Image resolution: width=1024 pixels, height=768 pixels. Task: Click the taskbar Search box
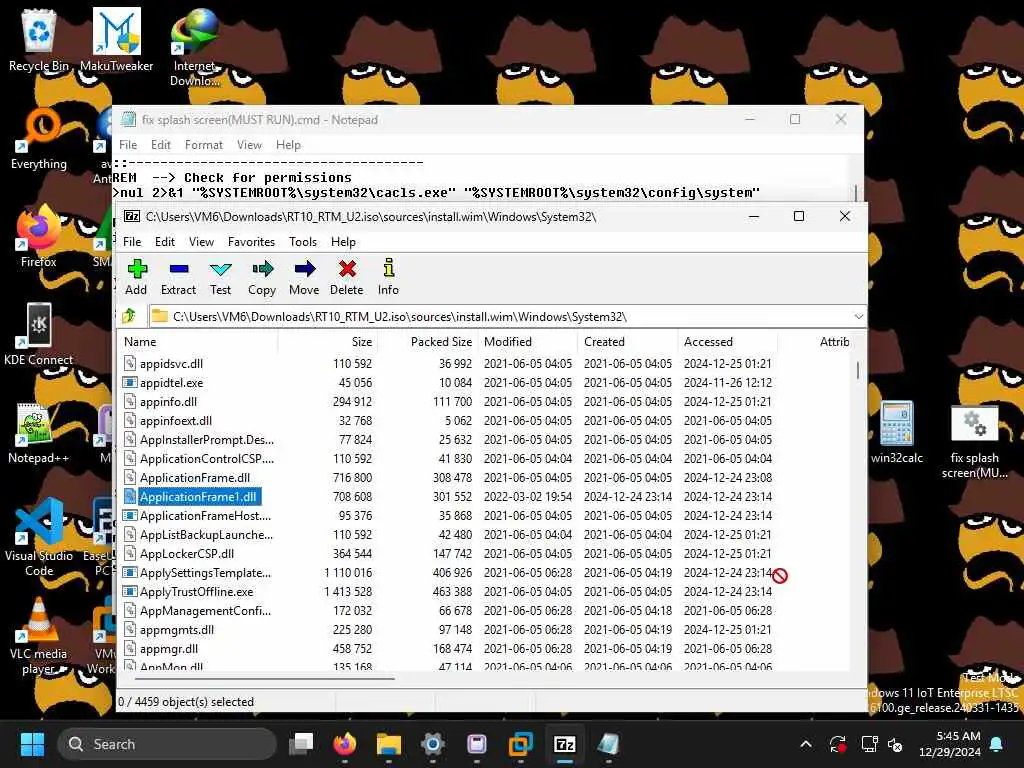point(167,744)
